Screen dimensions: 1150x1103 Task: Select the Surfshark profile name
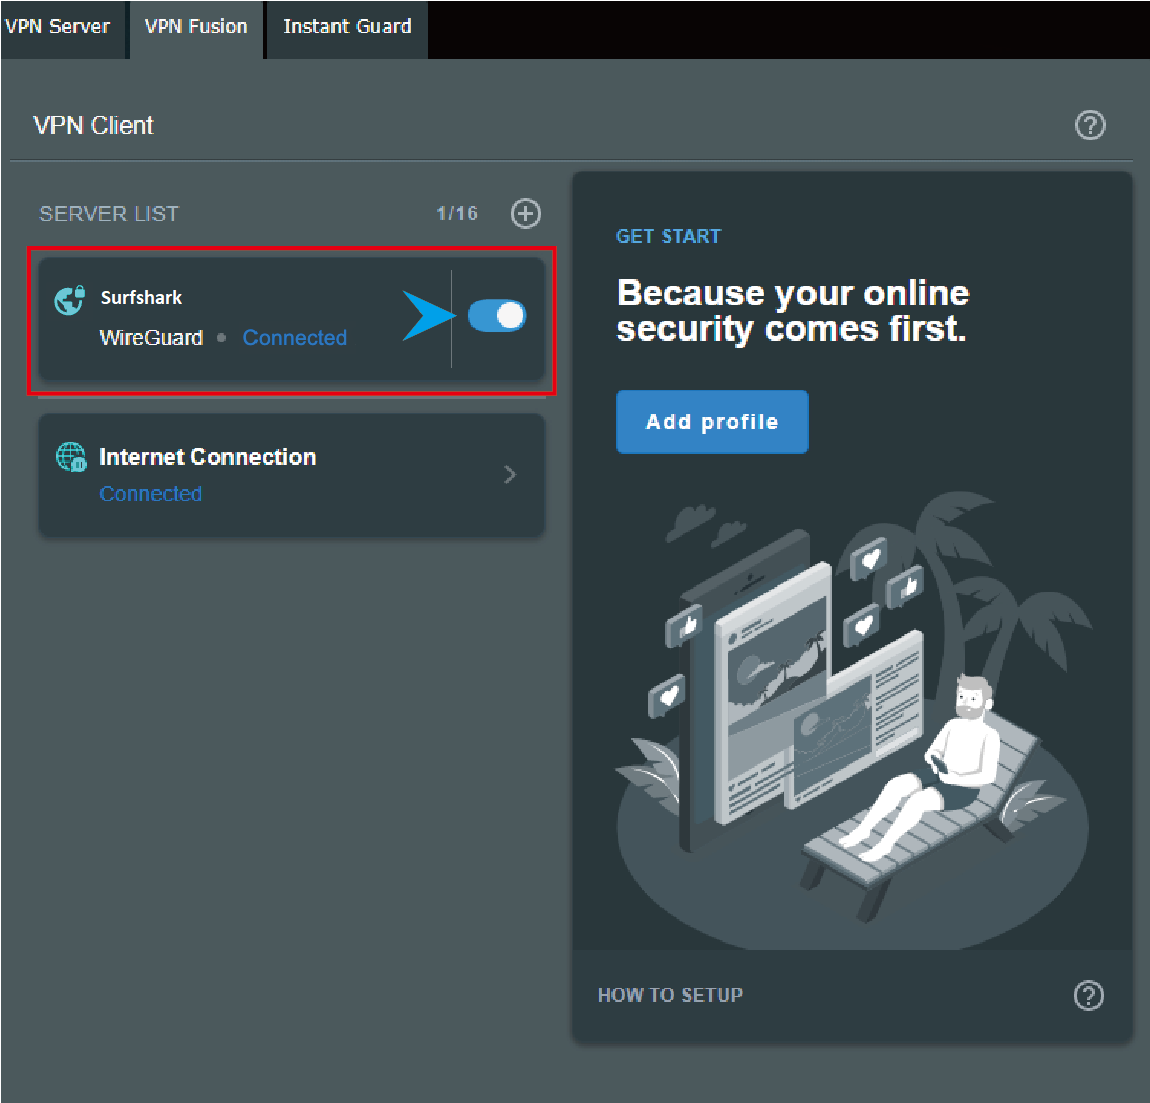(x=141, y=298)
